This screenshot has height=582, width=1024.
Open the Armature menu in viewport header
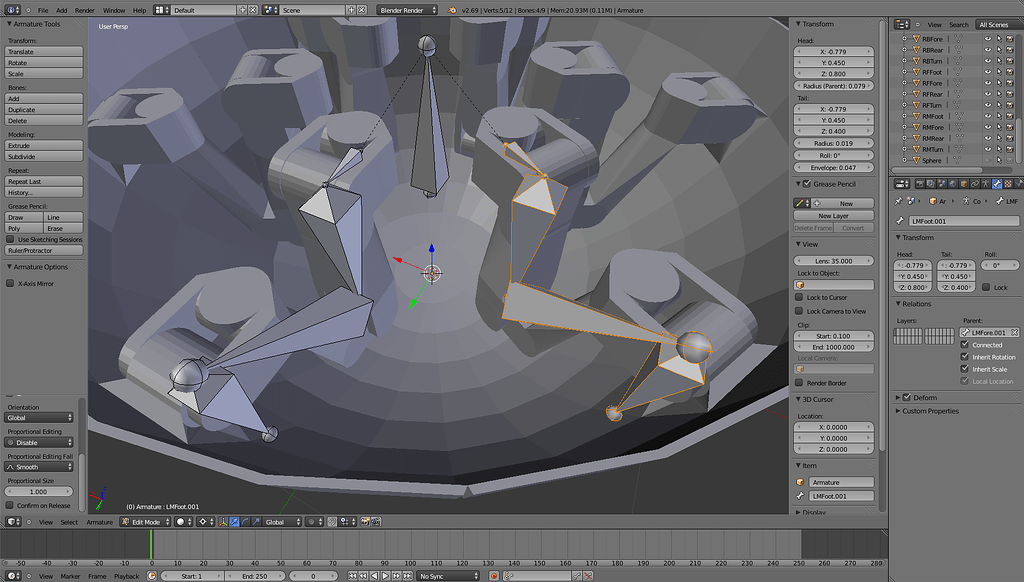99,522
